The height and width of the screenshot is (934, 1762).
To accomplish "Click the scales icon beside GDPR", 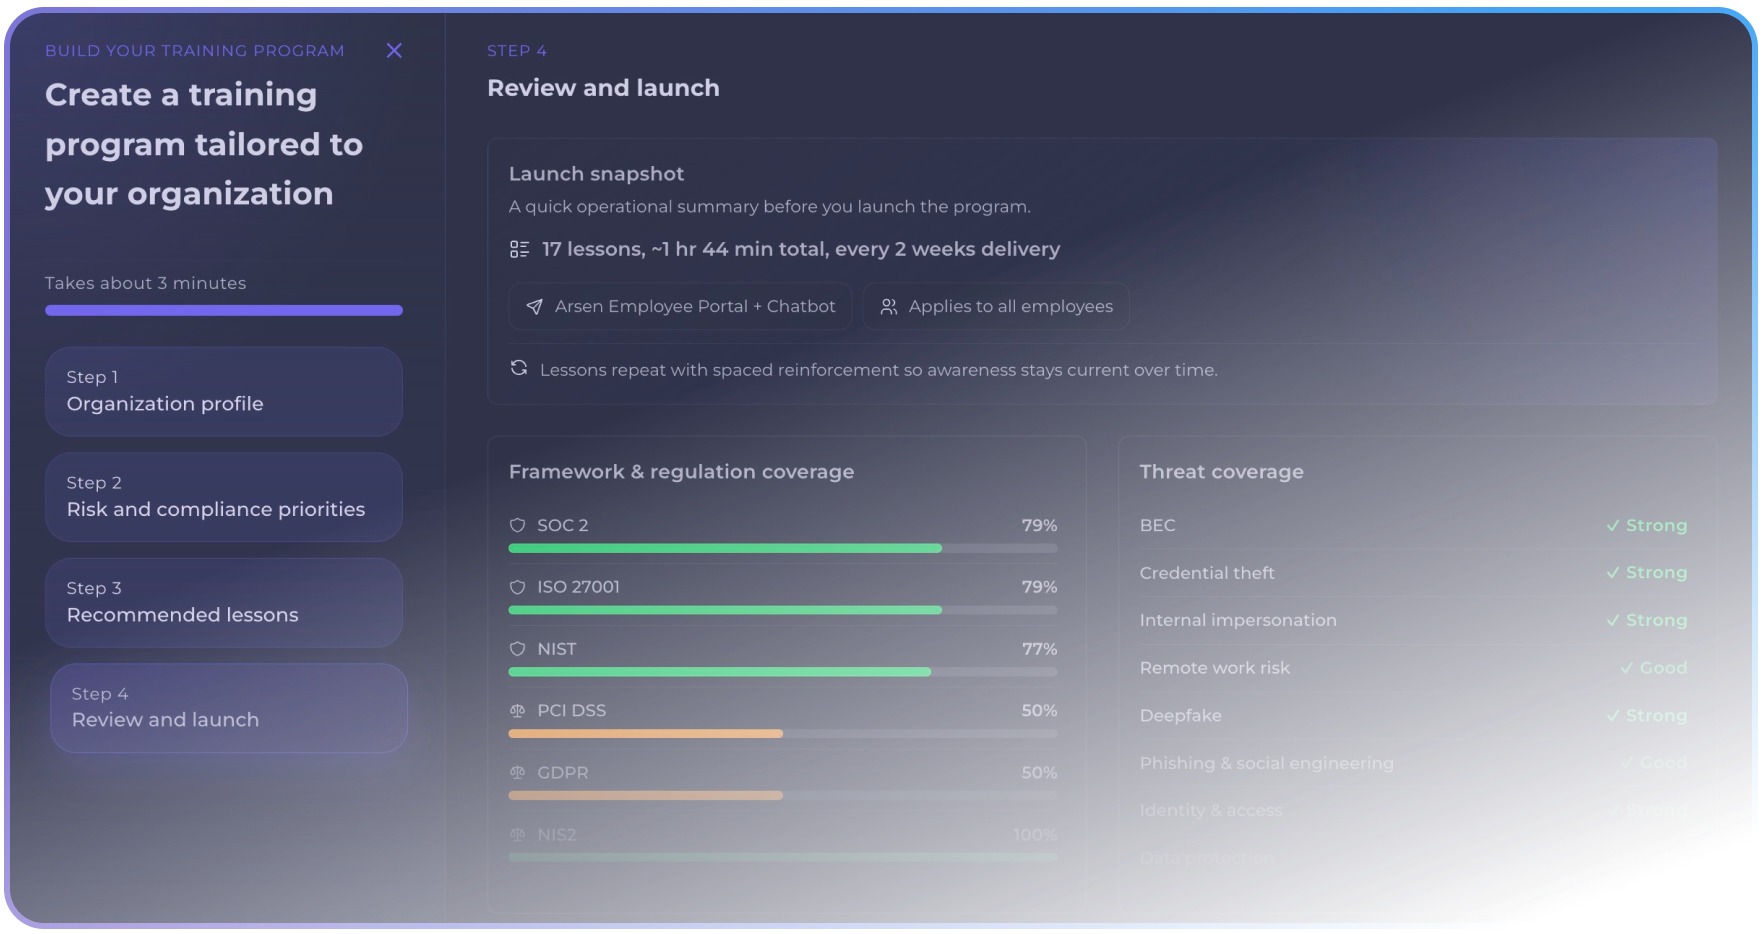I will (517, 773).
